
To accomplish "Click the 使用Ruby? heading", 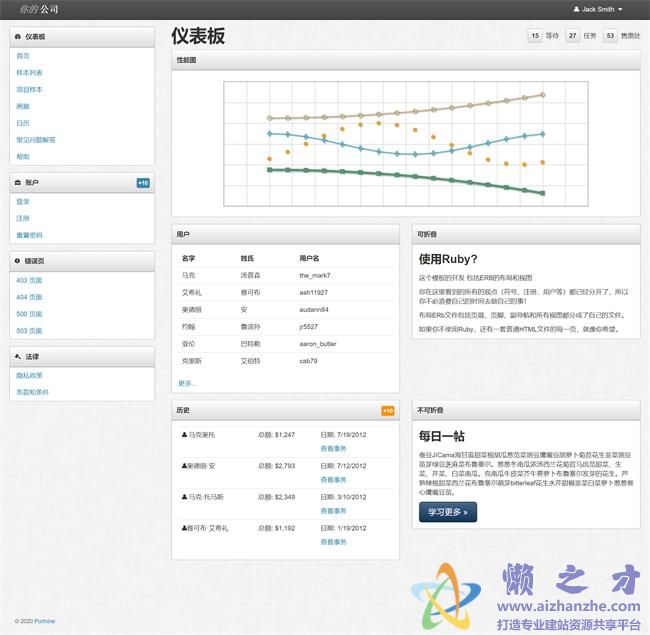I will pos(448,259).
